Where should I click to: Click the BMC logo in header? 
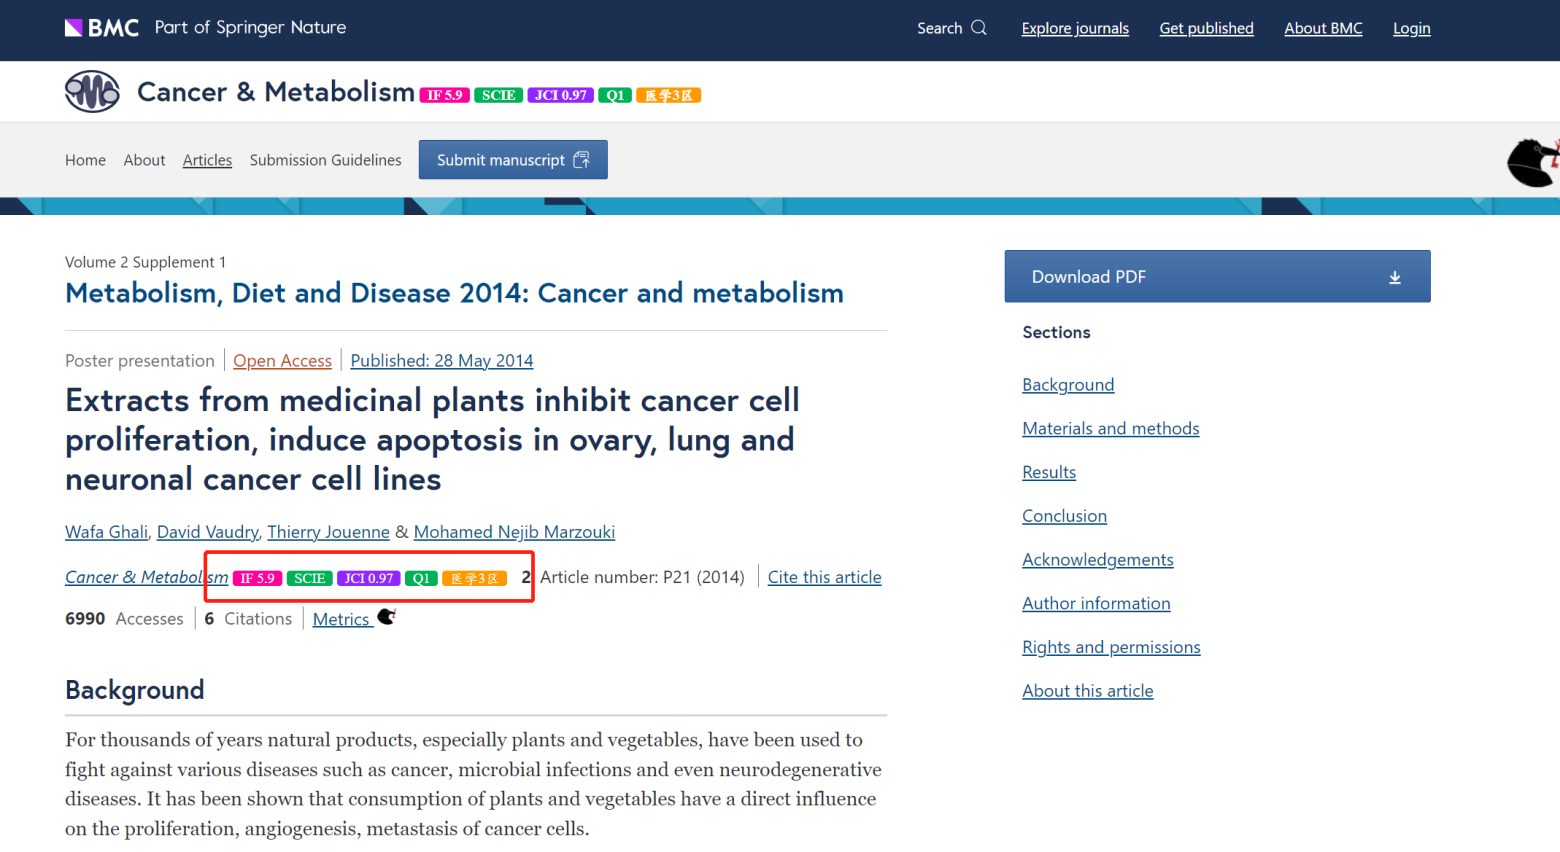click(x=102, y=28)
